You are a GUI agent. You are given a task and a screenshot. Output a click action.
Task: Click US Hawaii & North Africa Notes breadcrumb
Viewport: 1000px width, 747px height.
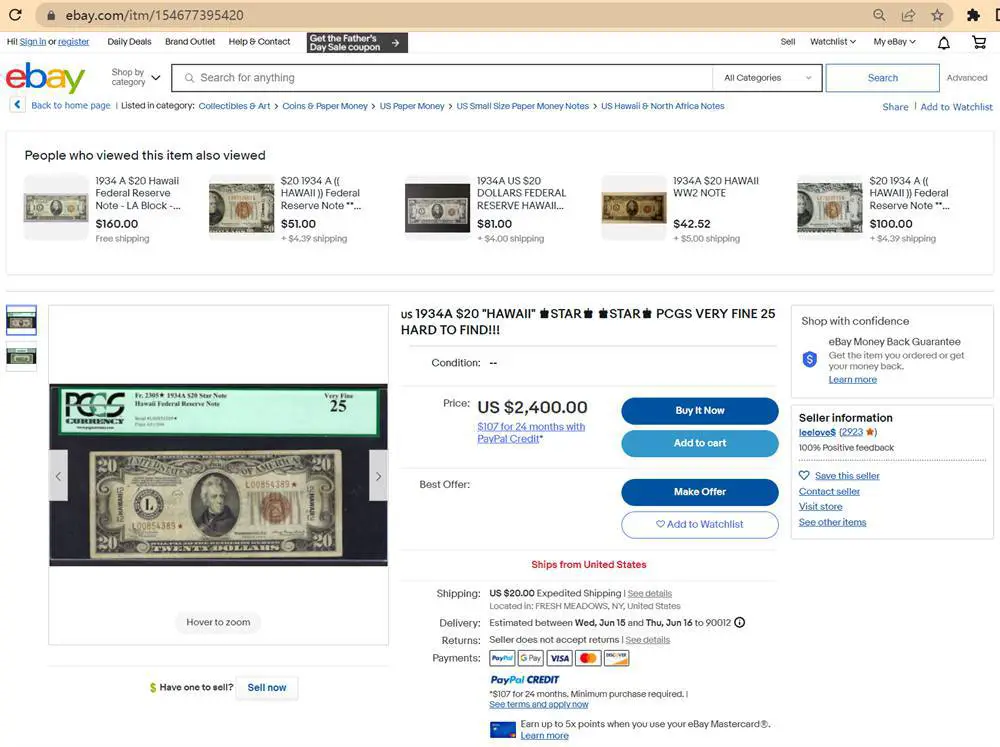pyautogui.click(x=663, y=106)
